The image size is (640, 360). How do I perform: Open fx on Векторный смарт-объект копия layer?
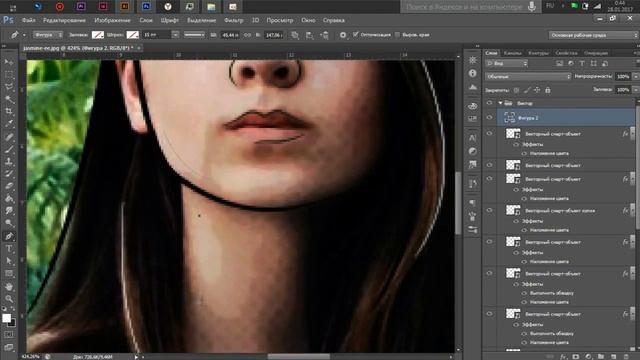point(625,211)
